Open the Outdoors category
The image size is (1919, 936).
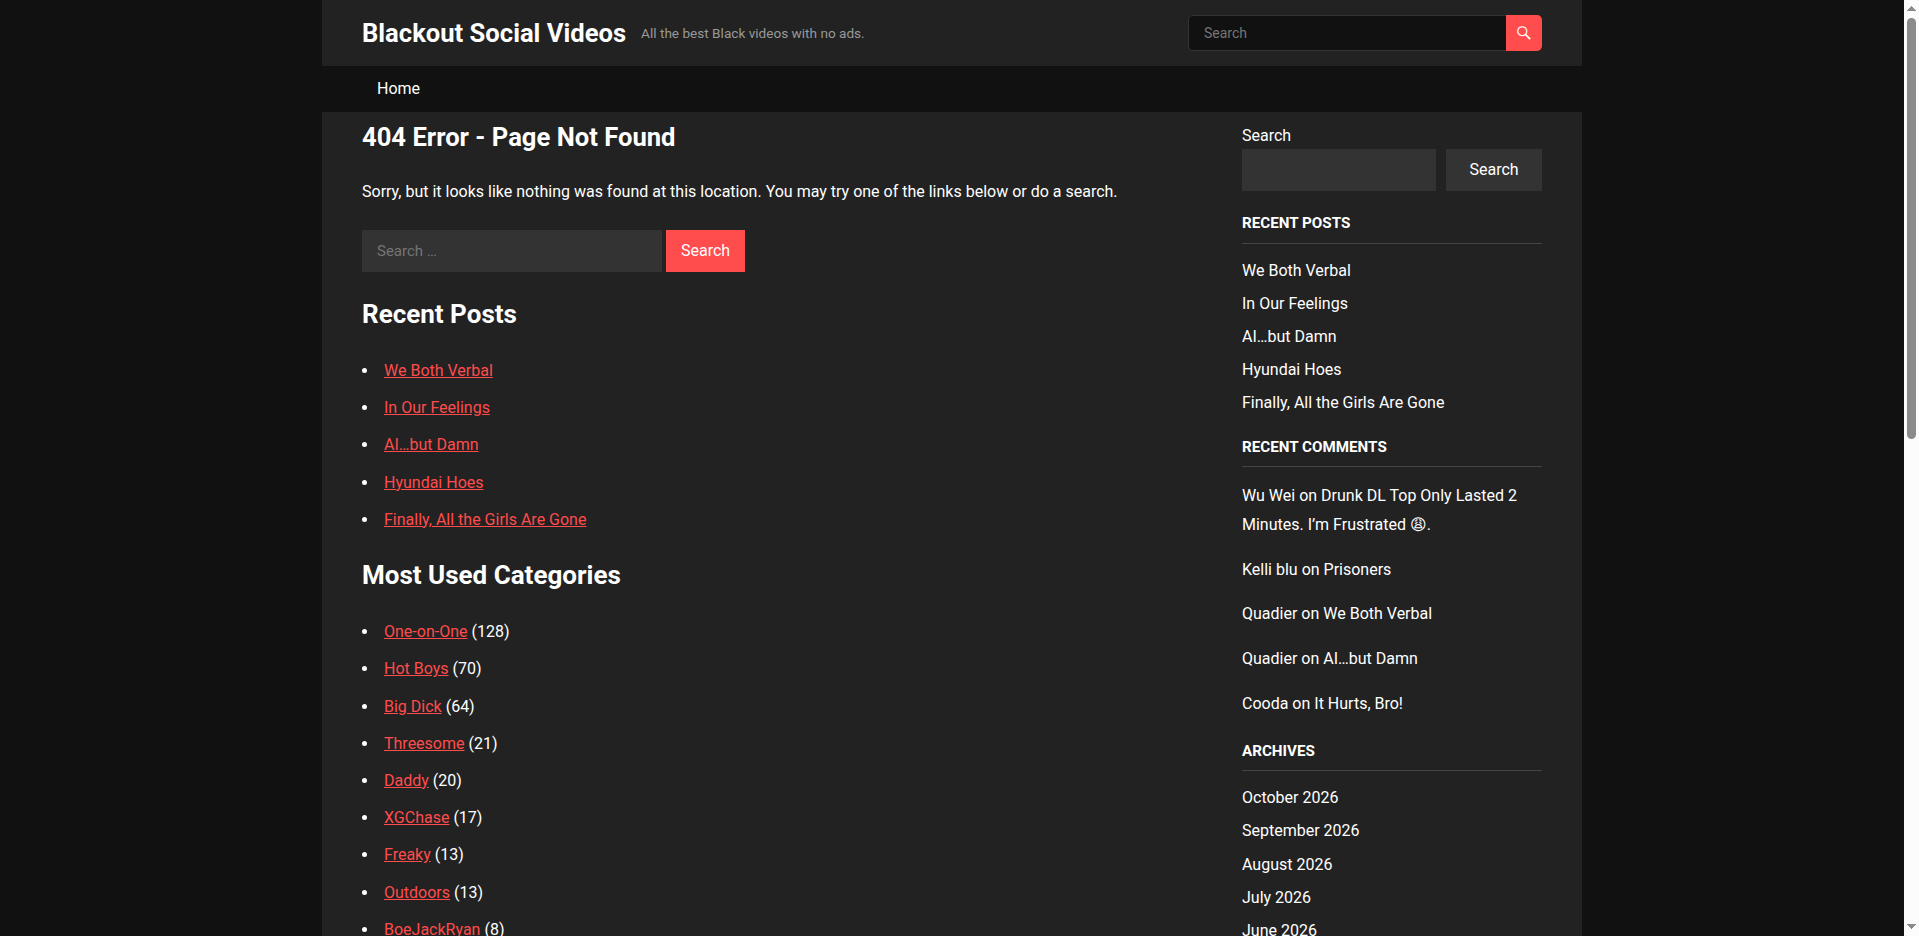click(x=417, y=892)
